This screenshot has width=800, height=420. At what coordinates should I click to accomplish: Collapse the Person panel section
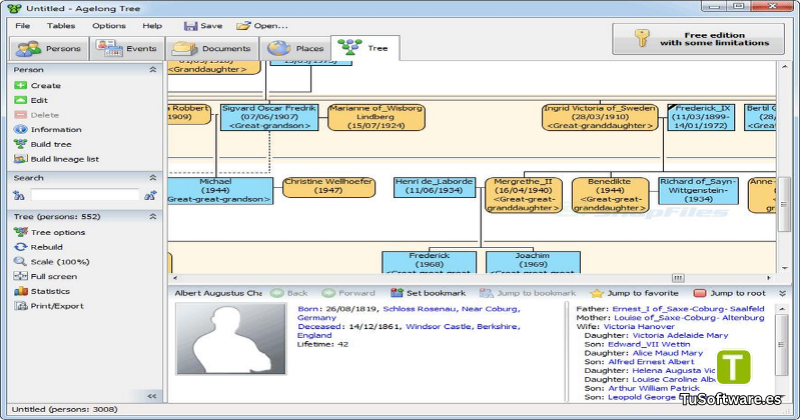pyautogui.click(x=153, y=69)
